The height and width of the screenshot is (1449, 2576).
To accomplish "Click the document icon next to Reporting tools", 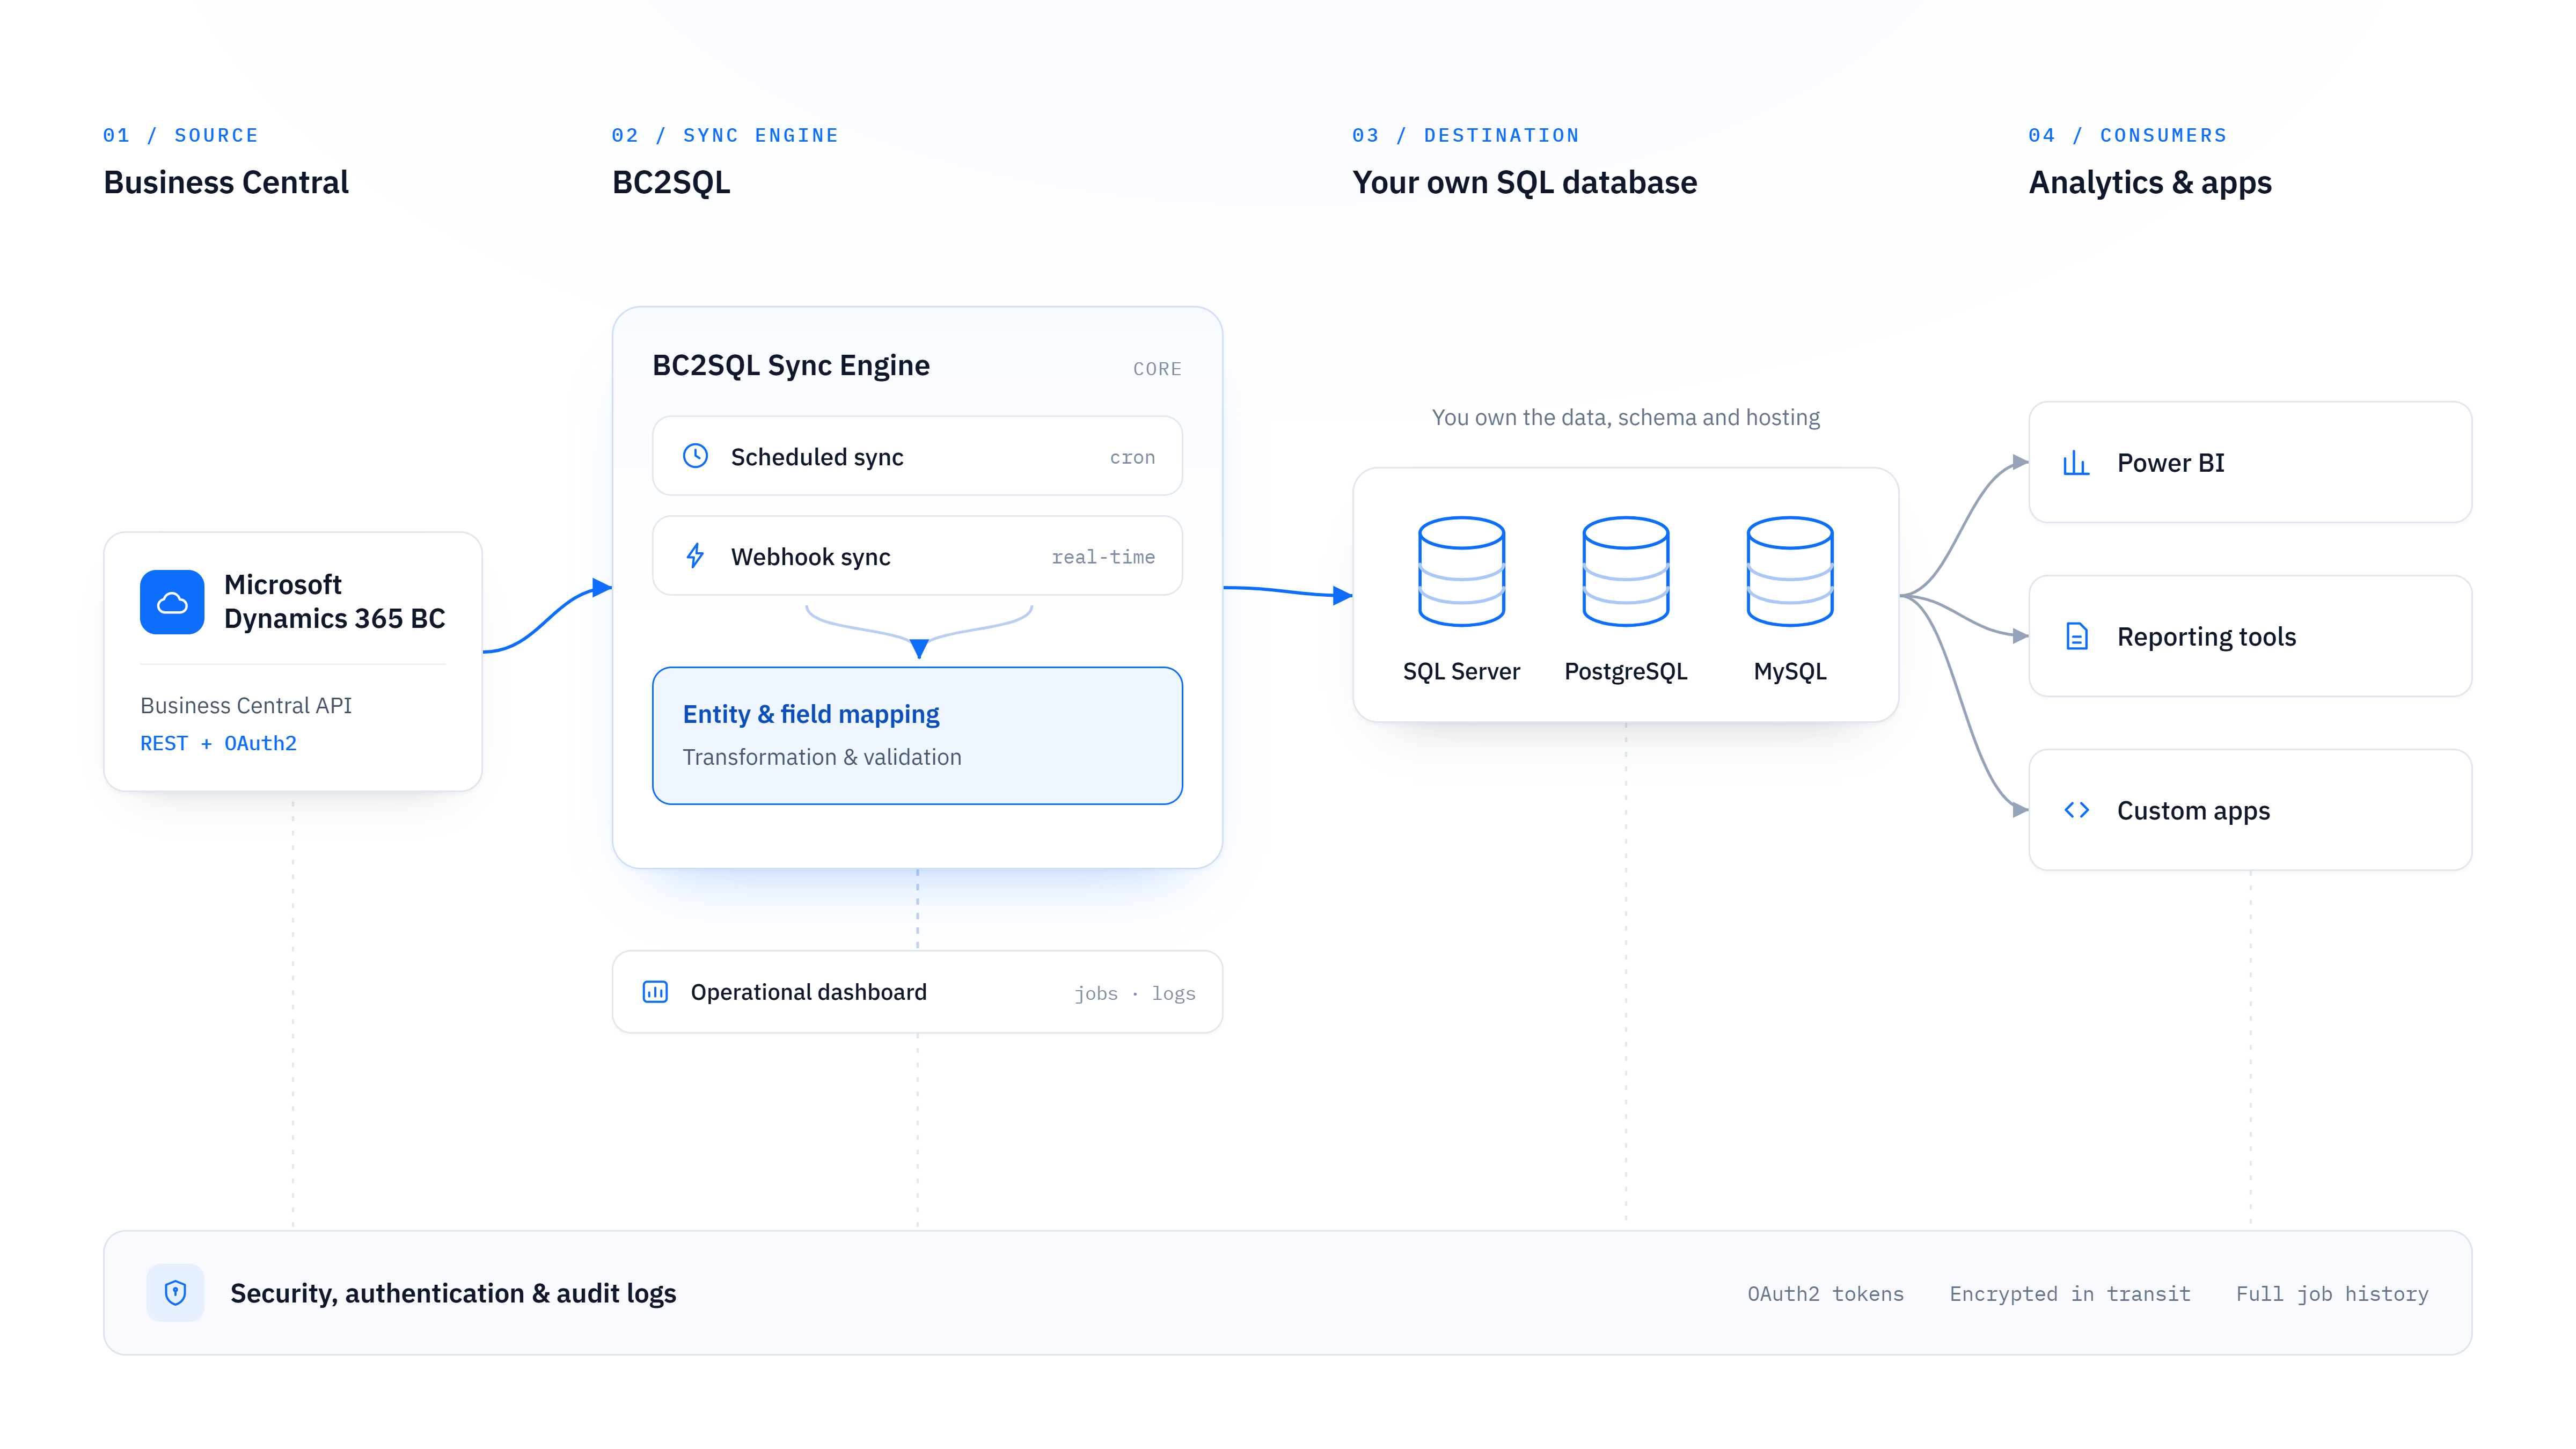I will click(x=2076, y=636).
